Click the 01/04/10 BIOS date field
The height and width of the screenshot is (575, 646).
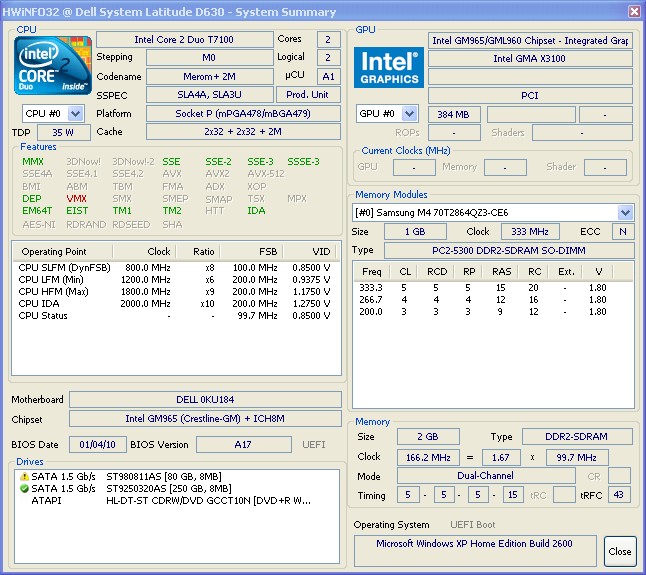pos(98,445)
